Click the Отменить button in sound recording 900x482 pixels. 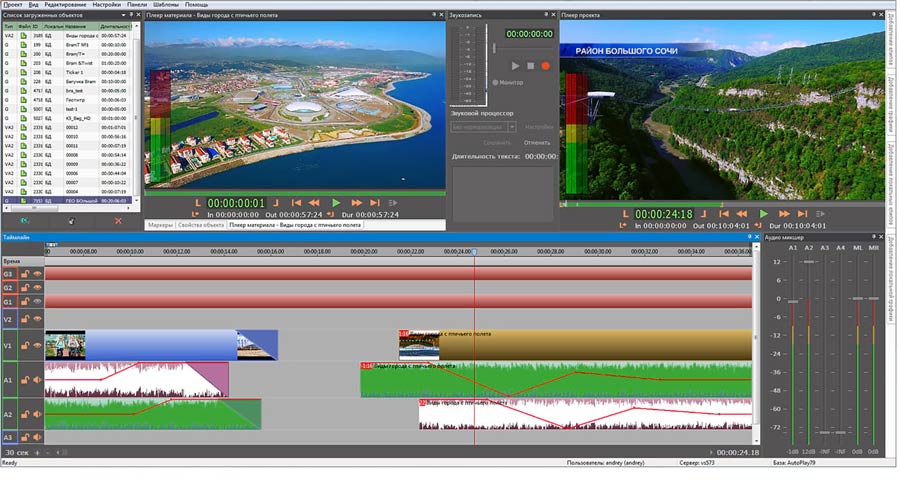click(x=537, y=142)
